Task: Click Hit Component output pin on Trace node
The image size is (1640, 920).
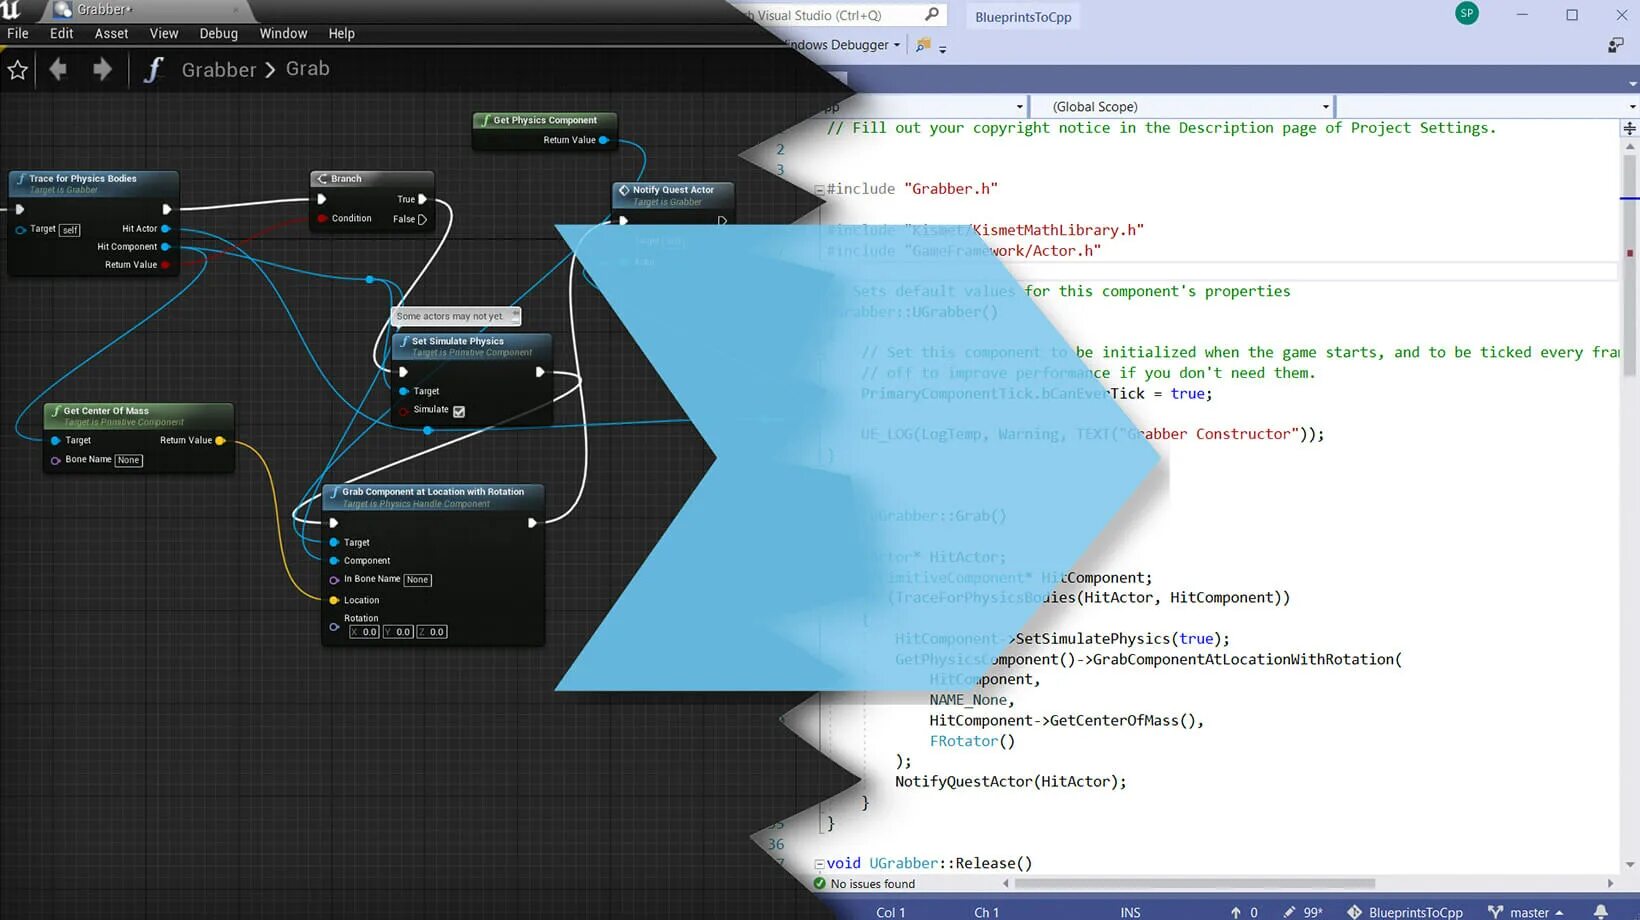Action: point(166,247)
